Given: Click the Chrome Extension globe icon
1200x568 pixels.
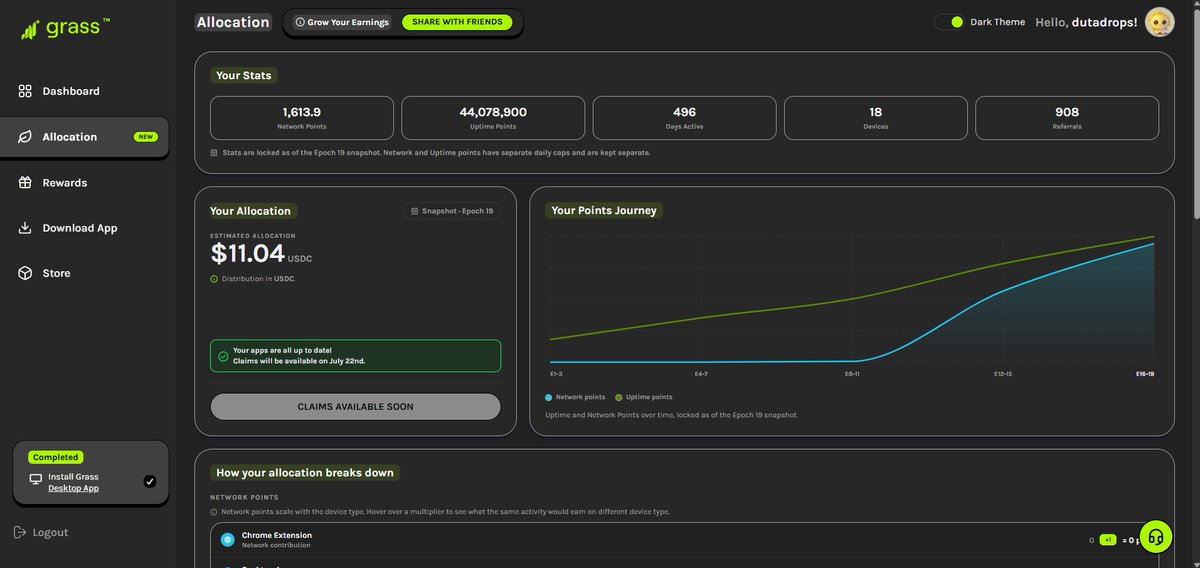Looking at the screenshot, I should pos(228,540).
